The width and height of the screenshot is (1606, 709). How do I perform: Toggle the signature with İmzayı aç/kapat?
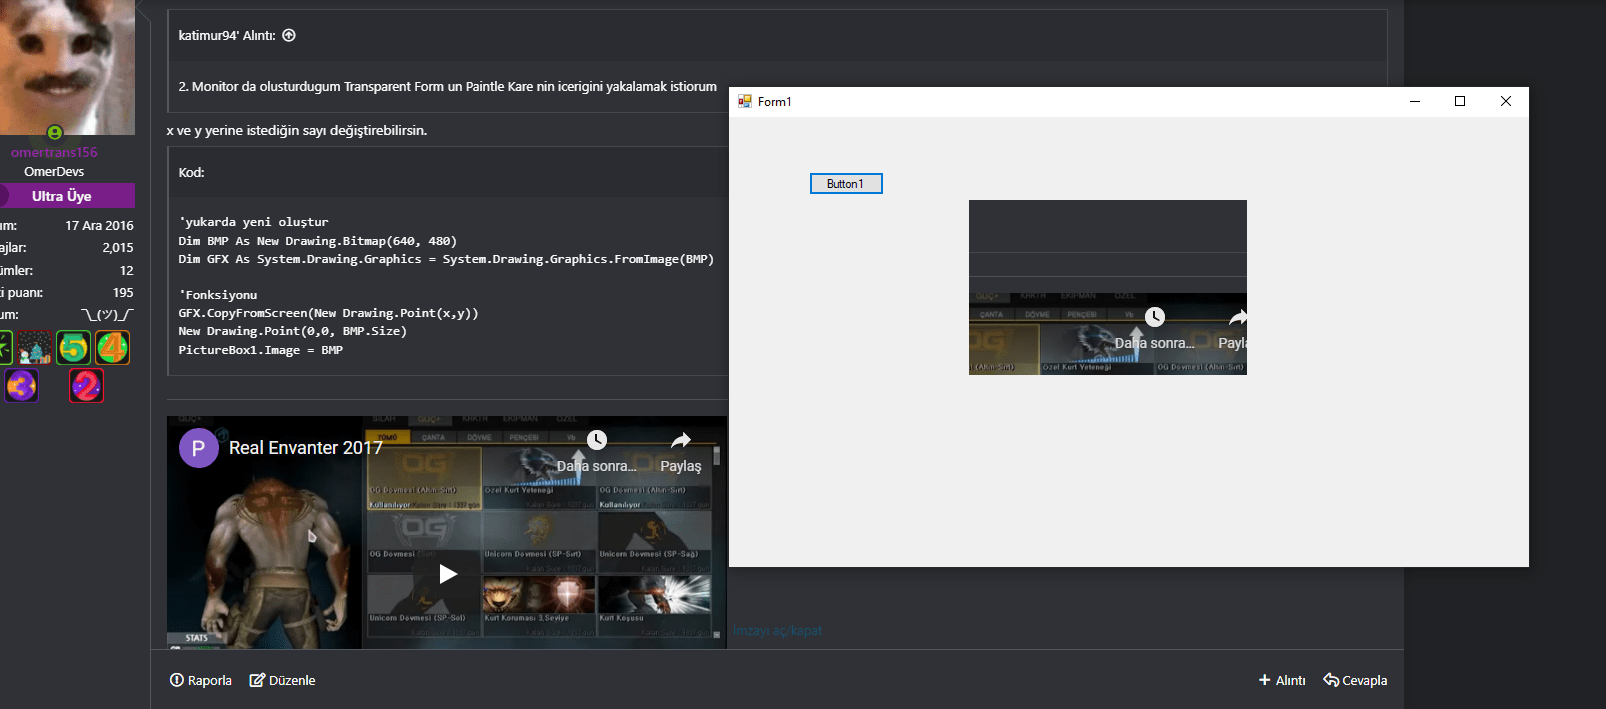[x=777, y=630]
